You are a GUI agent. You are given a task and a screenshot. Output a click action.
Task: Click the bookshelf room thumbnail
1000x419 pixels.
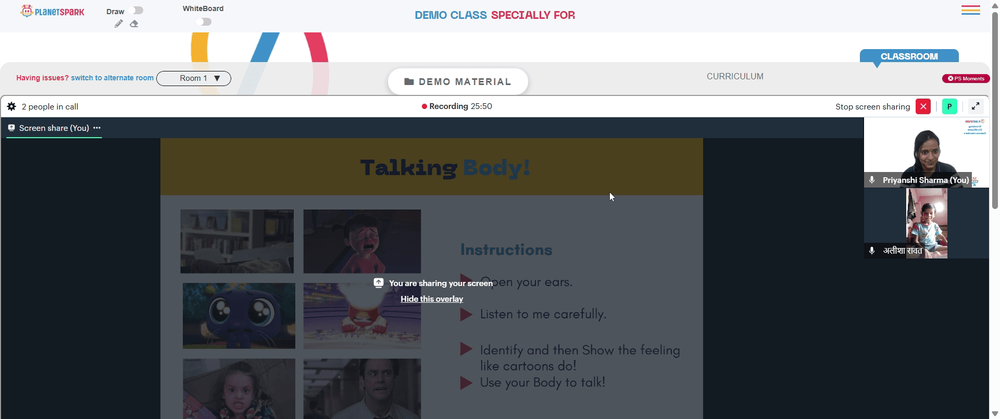(237, 241)
